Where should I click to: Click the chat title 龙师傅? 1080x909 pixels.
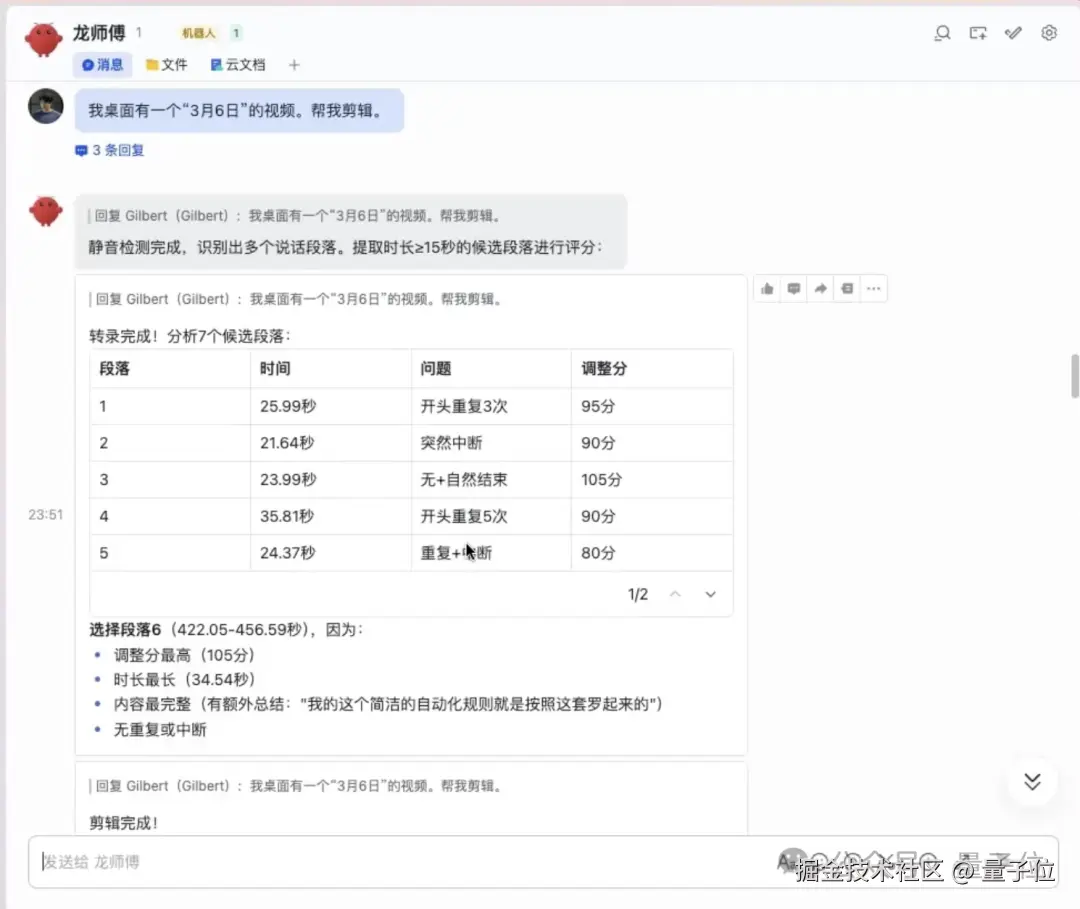click(99, 32)
